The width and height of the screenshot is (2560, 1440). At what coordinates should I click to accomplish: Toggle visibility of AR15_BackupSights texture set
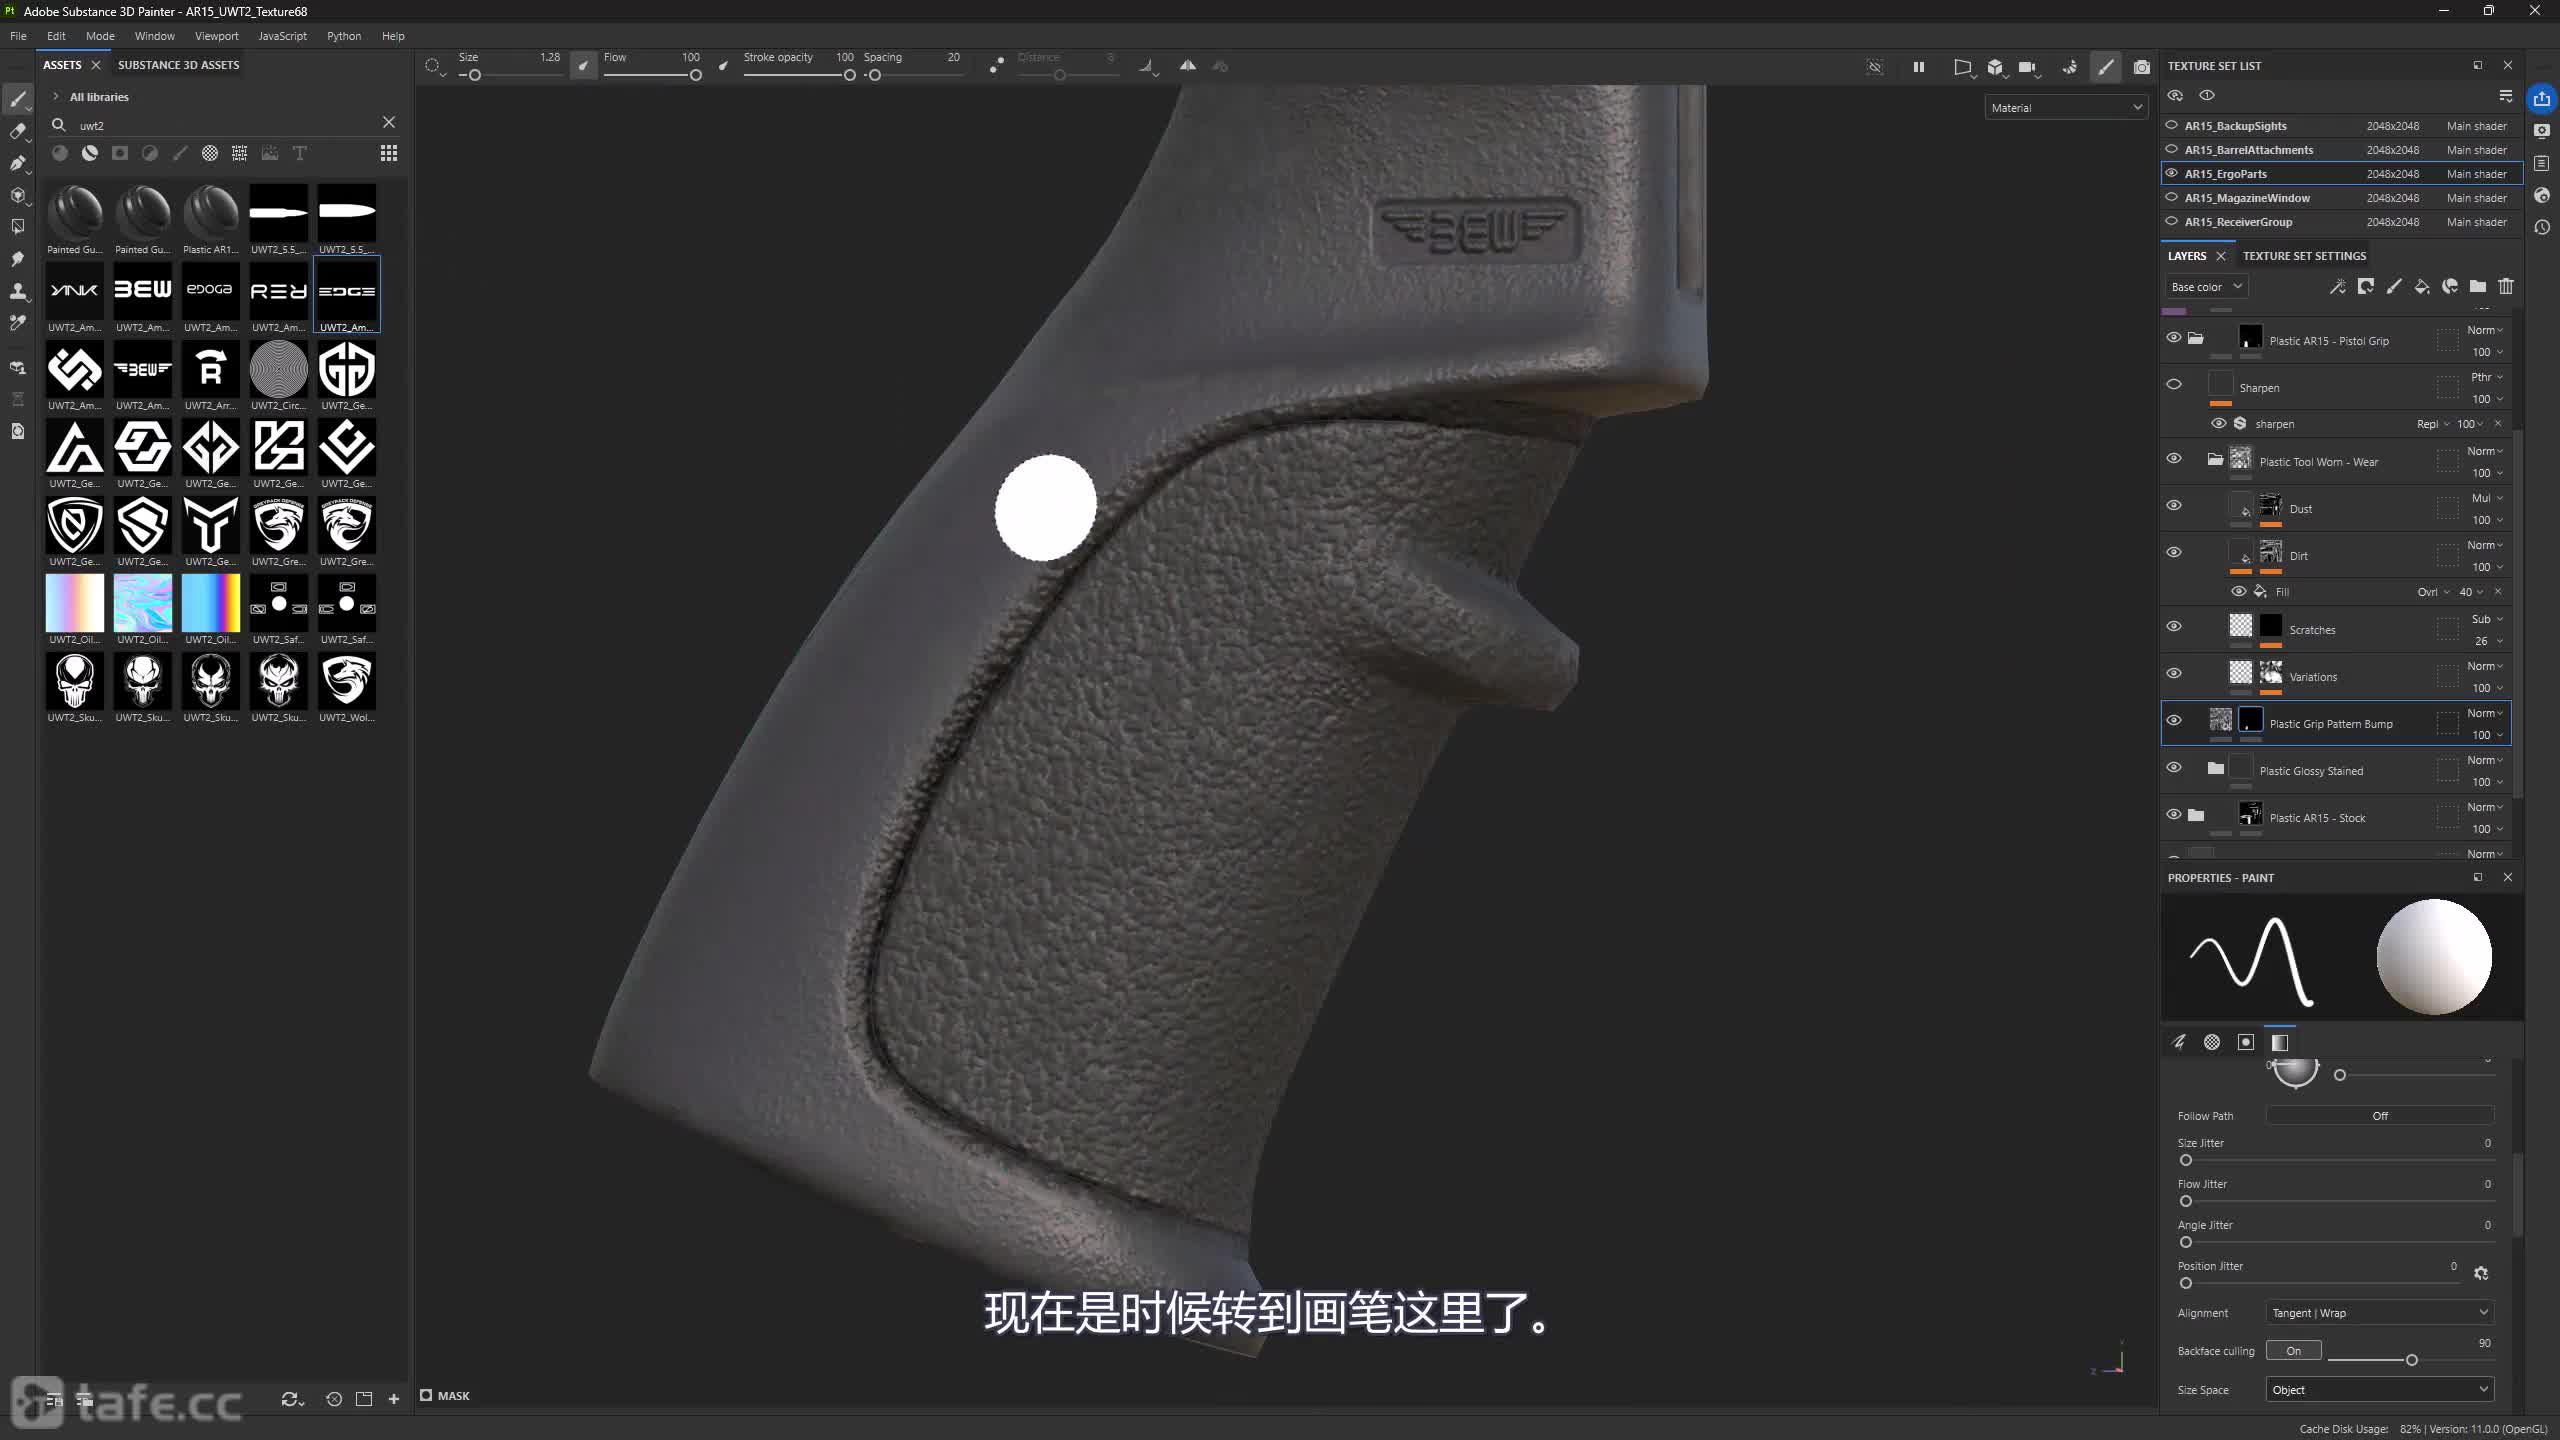(x=2172, y=126)
